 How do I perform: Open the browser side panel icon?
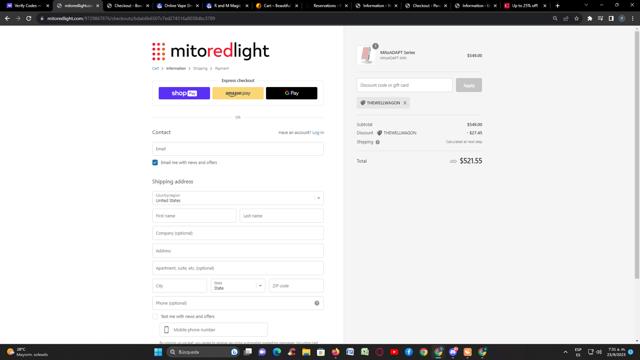[611, 18]
